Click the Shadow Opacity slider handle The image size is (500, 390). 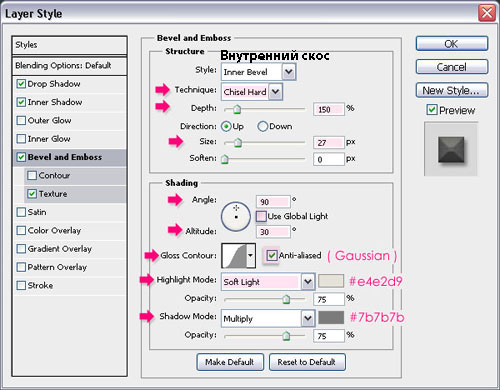(286, 336)
